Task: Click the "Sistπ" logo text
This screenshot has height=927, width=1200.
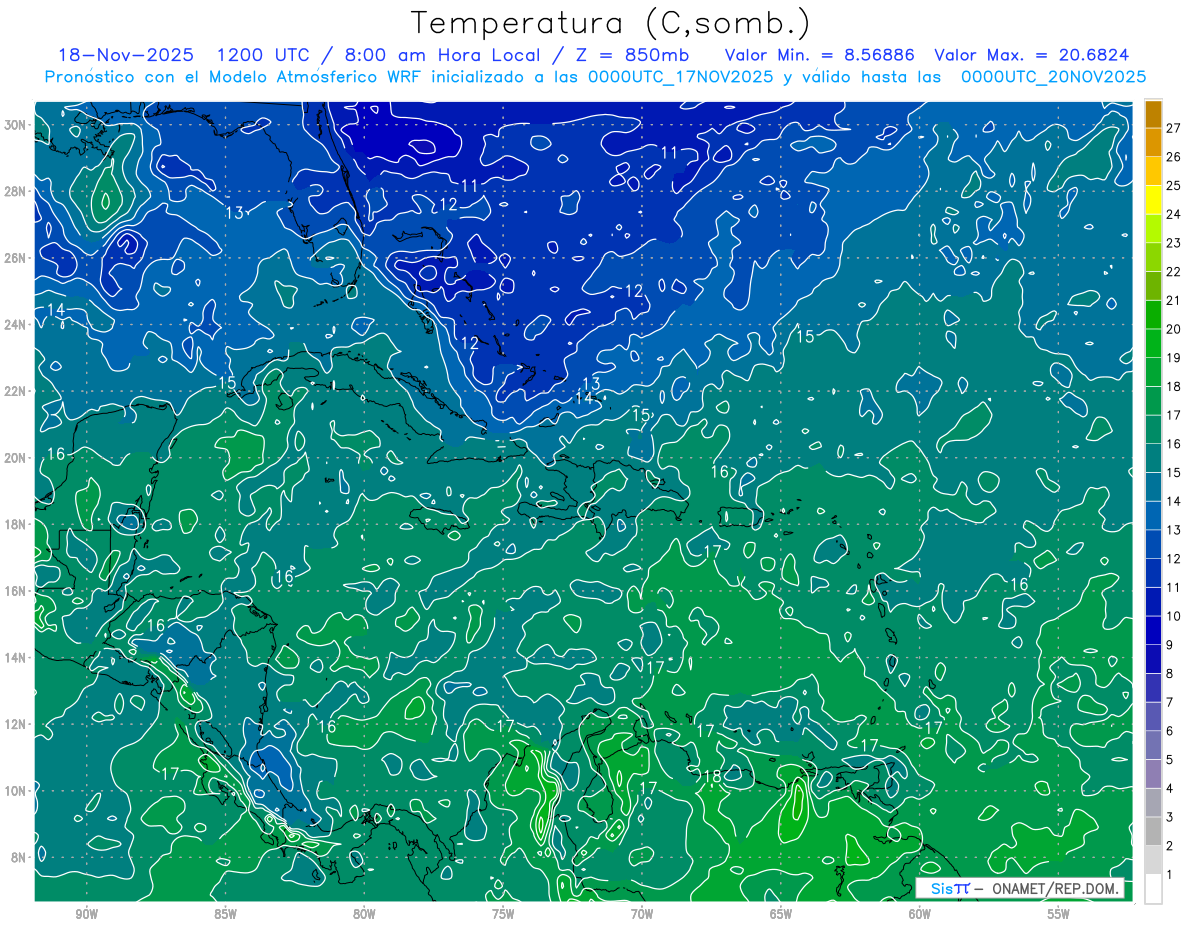Action: pos(950,888)
